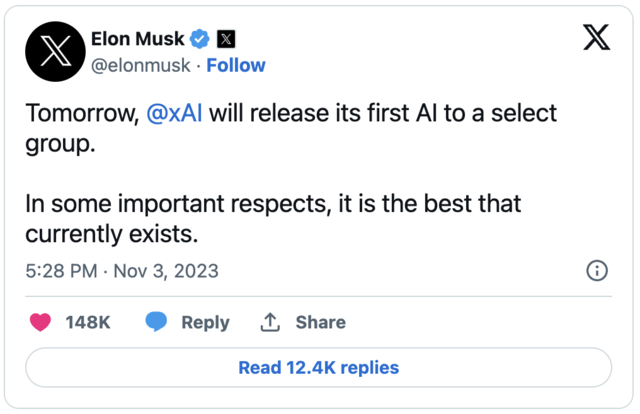Click the tweet sentence starting with Tomorrow
This screenshot has height=414, width=640.
pyautogui.click(x=290, y=114)
